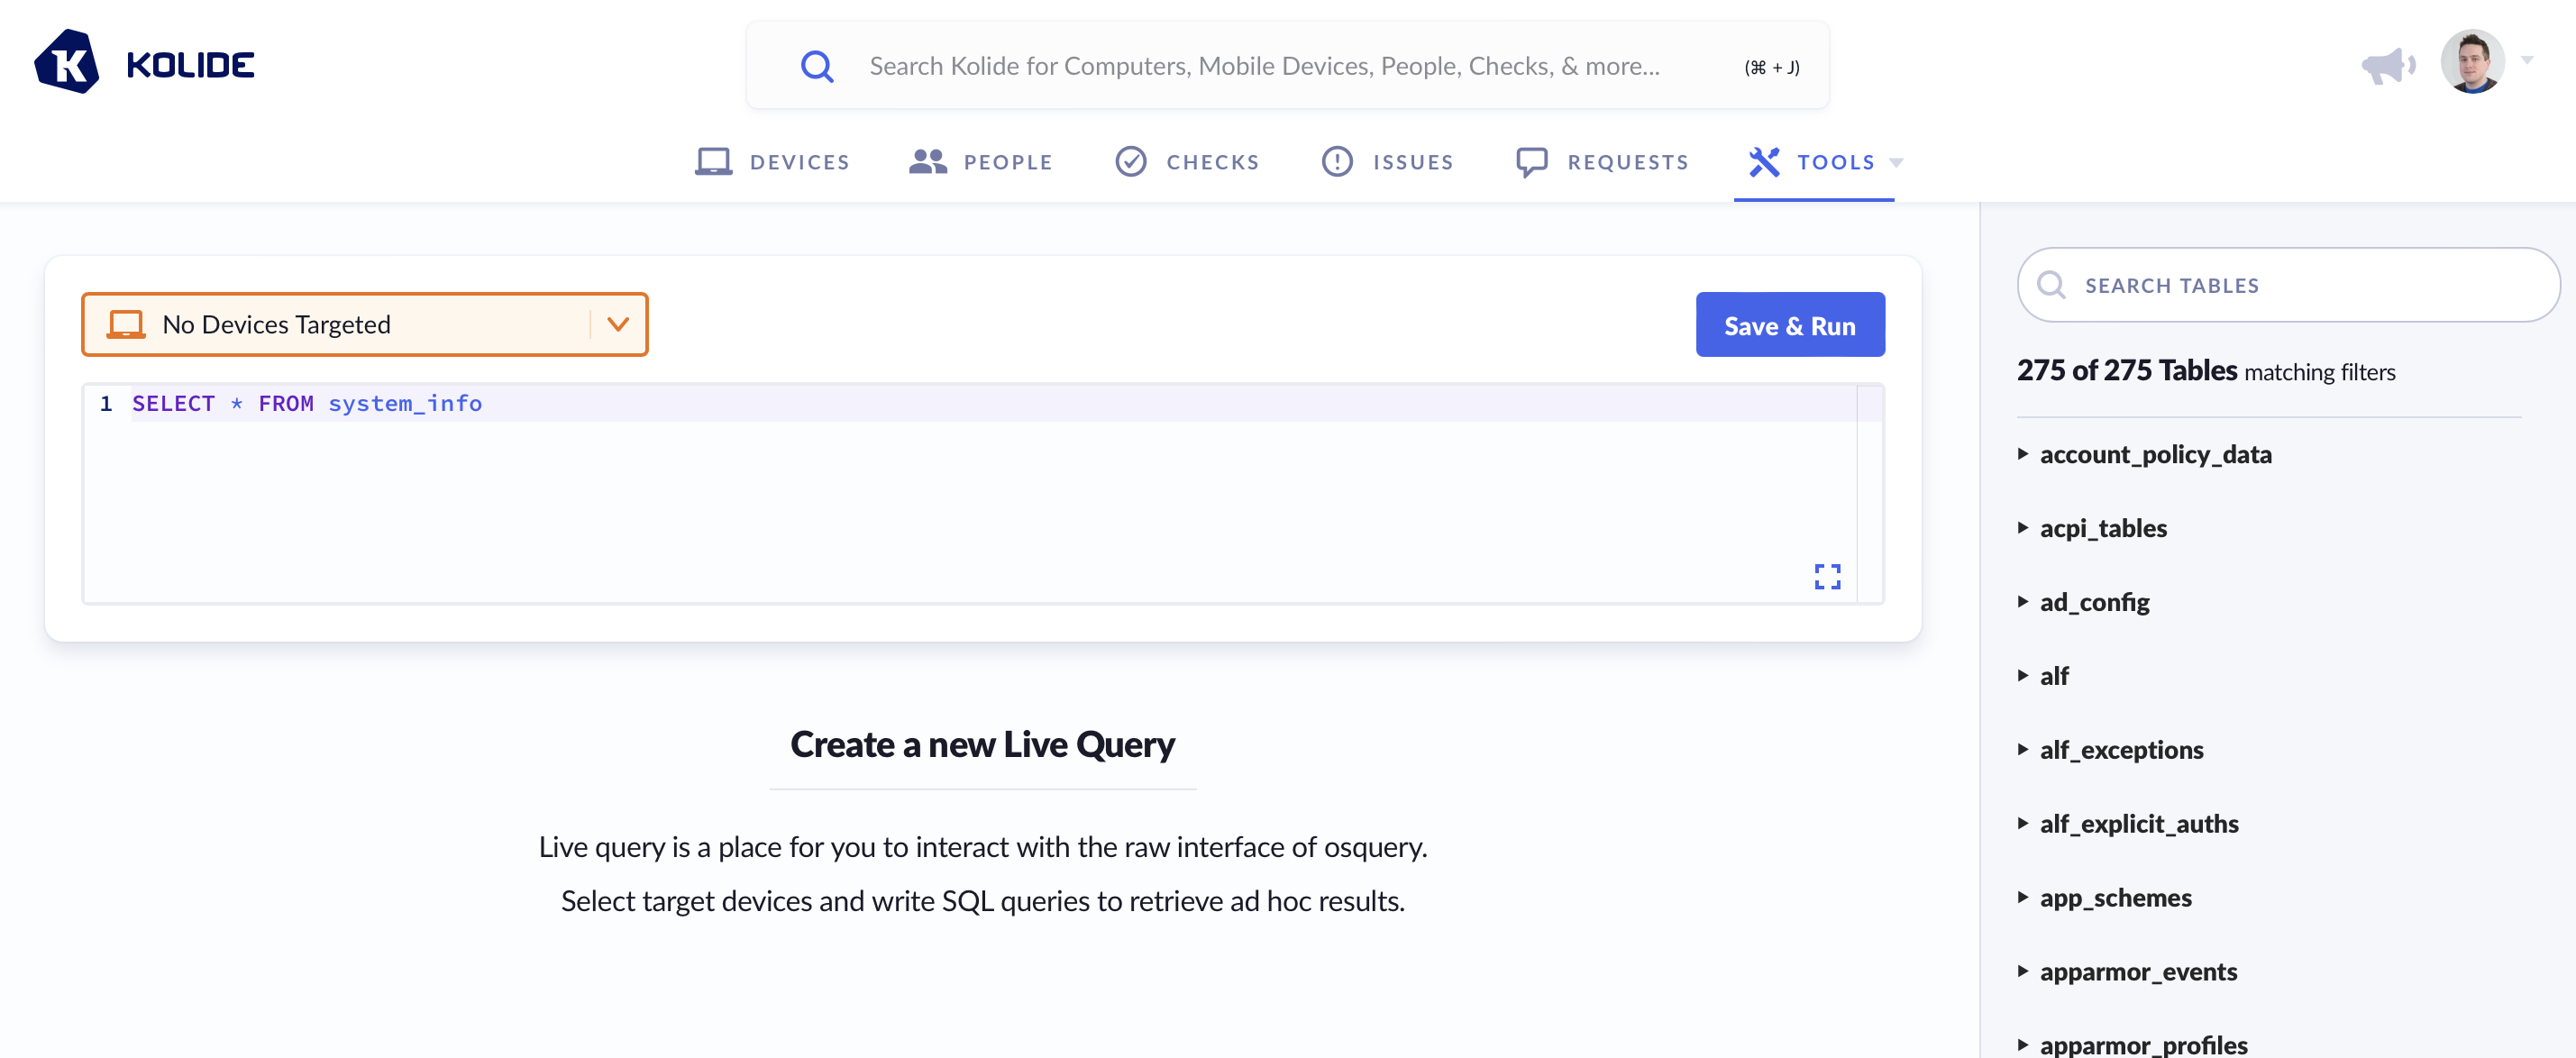Click the search tables magnifier icon

tap(2050, 286)
